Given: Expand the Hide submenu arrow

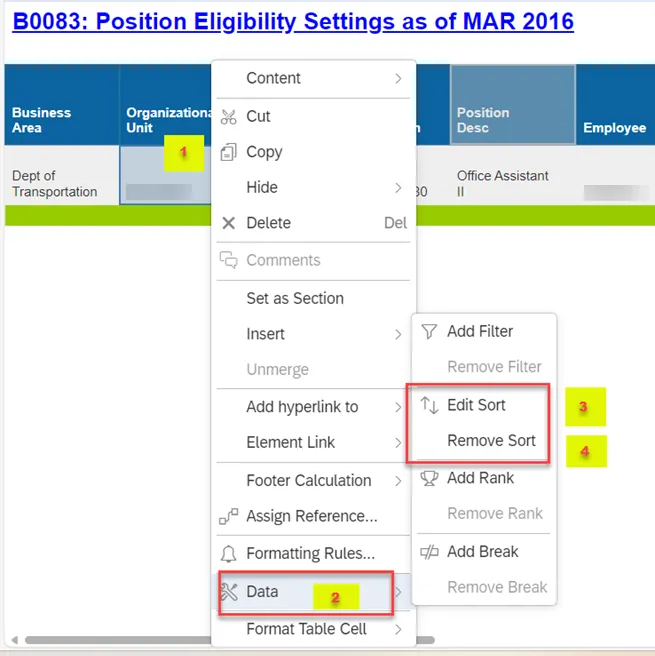Looking at the screenshot, I should [398, 187].
